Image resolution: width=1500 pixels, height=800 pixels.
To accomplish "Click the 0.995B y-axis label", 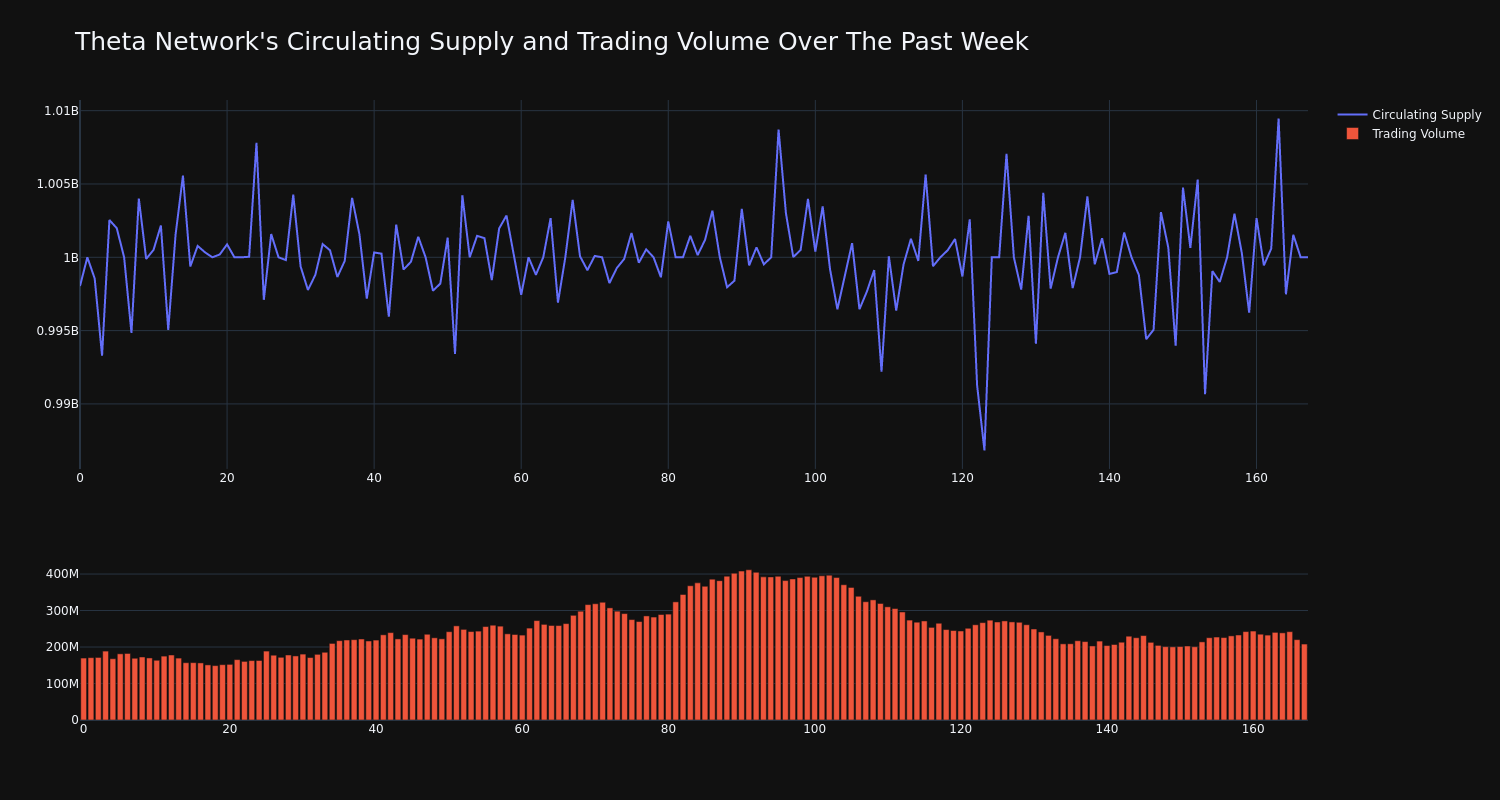I will (x=58, y=331).
